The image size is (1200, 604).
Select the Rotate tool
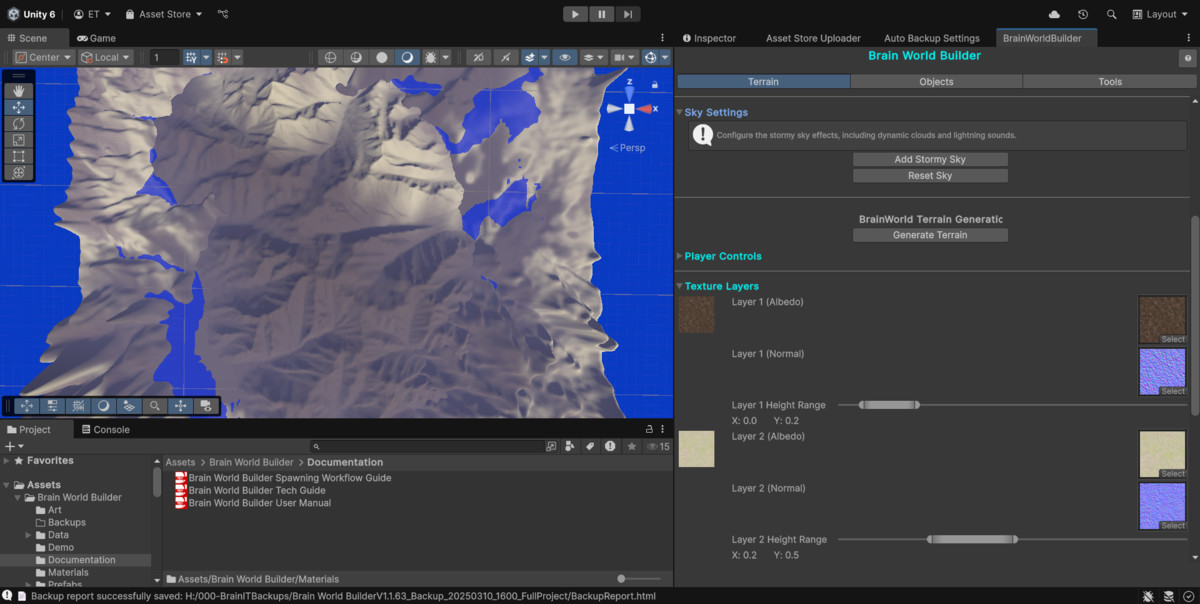(x=18, y=123)
